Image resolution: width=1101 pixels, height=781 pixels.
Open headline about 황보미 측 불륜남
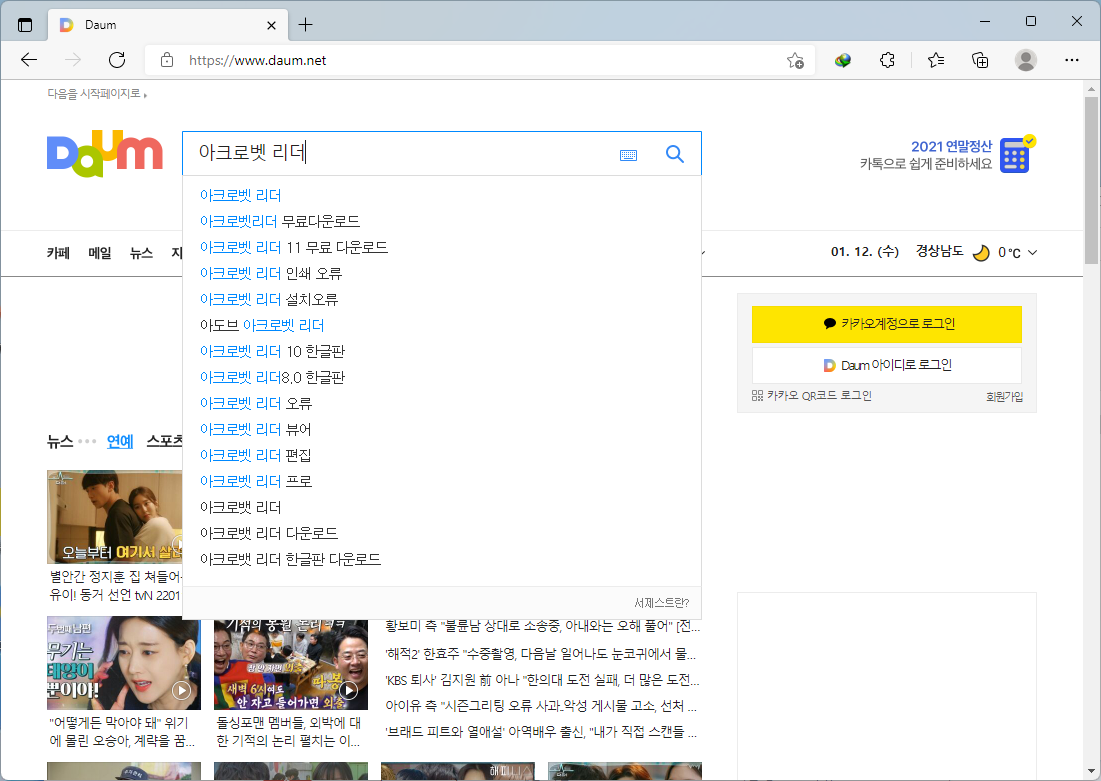[x=541, y=626]
